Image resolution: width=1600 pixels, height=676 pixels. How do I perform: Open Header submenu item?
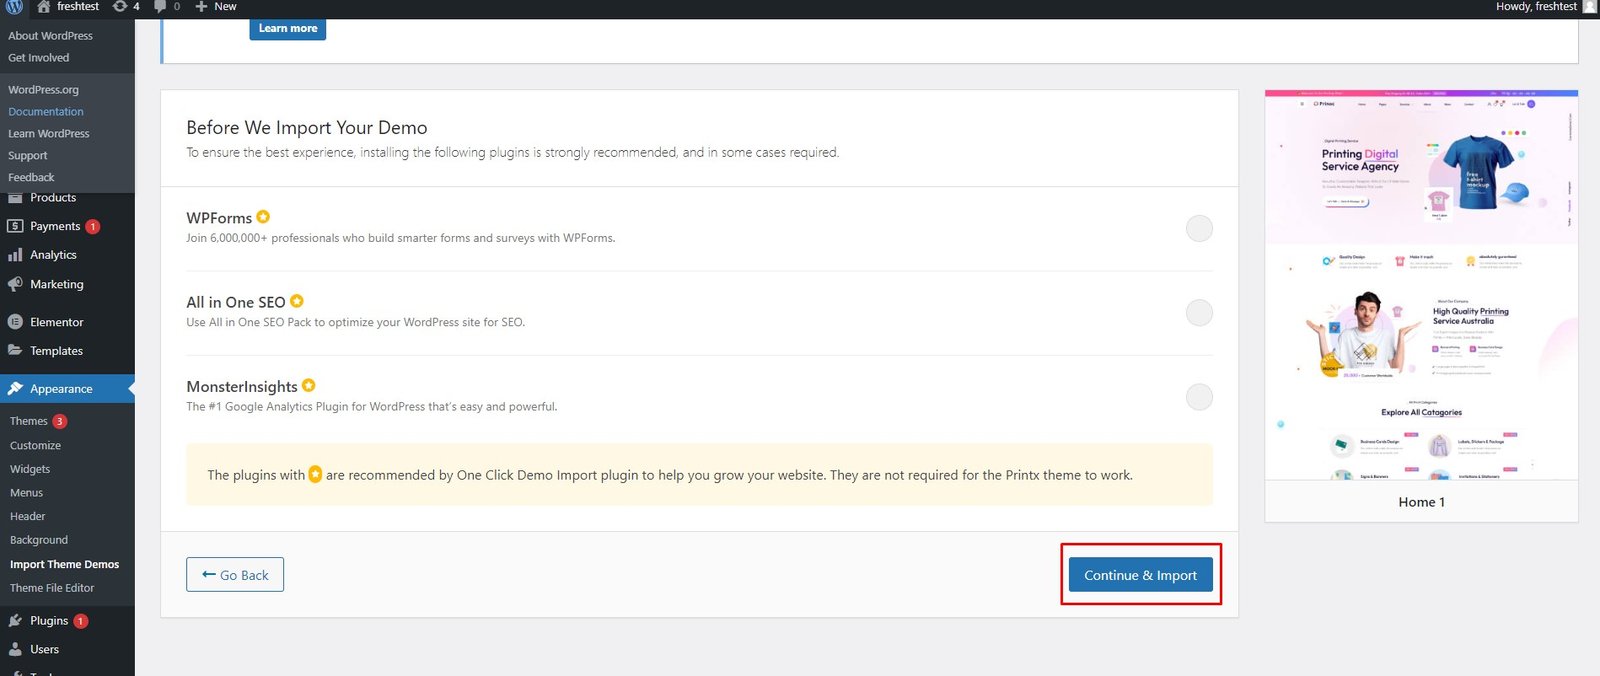pyautogui.click(x=28, y=516)
